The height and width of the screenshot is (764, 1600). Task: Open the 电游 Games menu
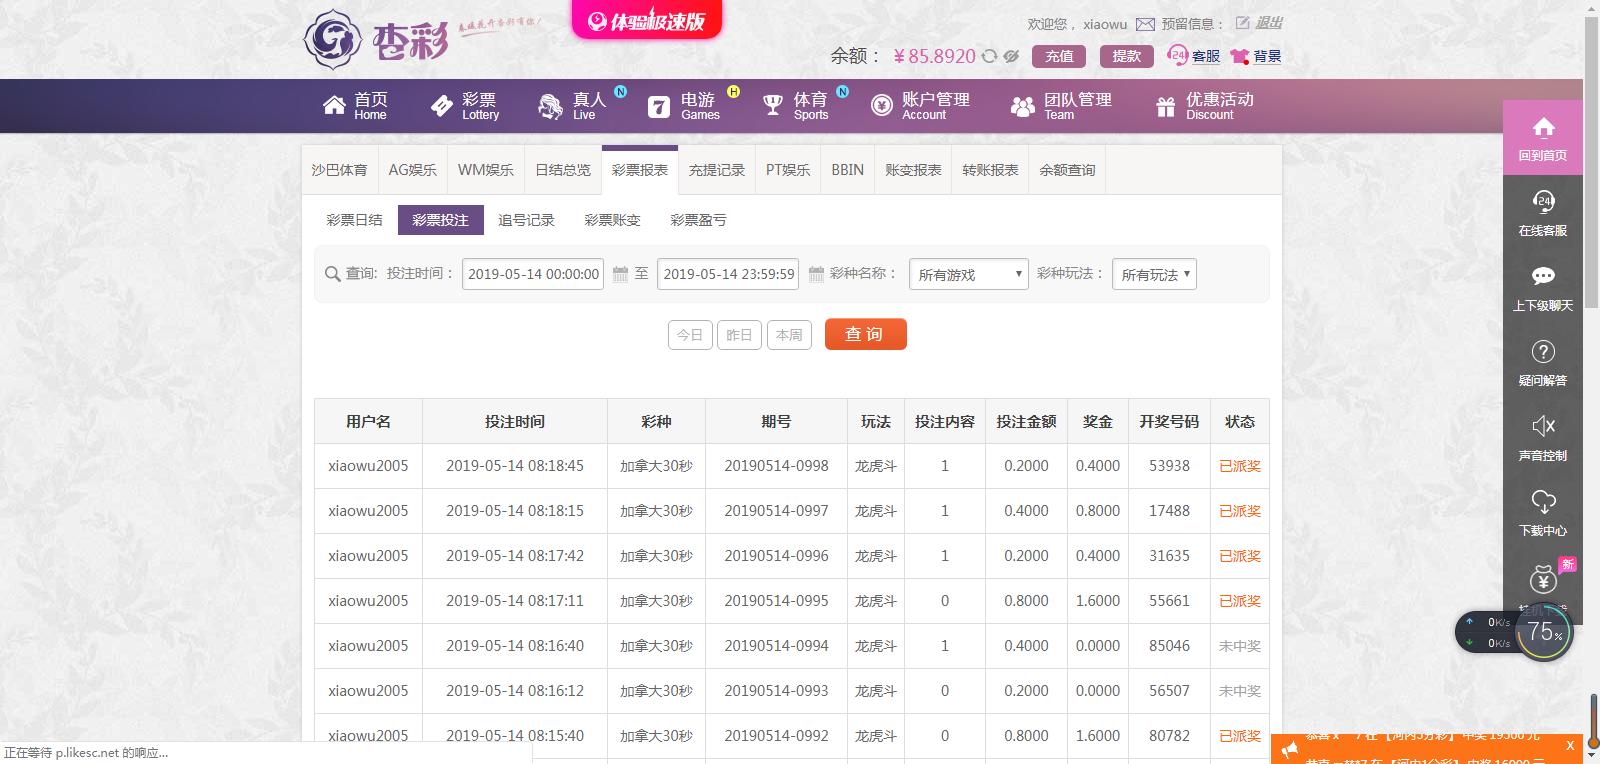(x=684, y=105)
